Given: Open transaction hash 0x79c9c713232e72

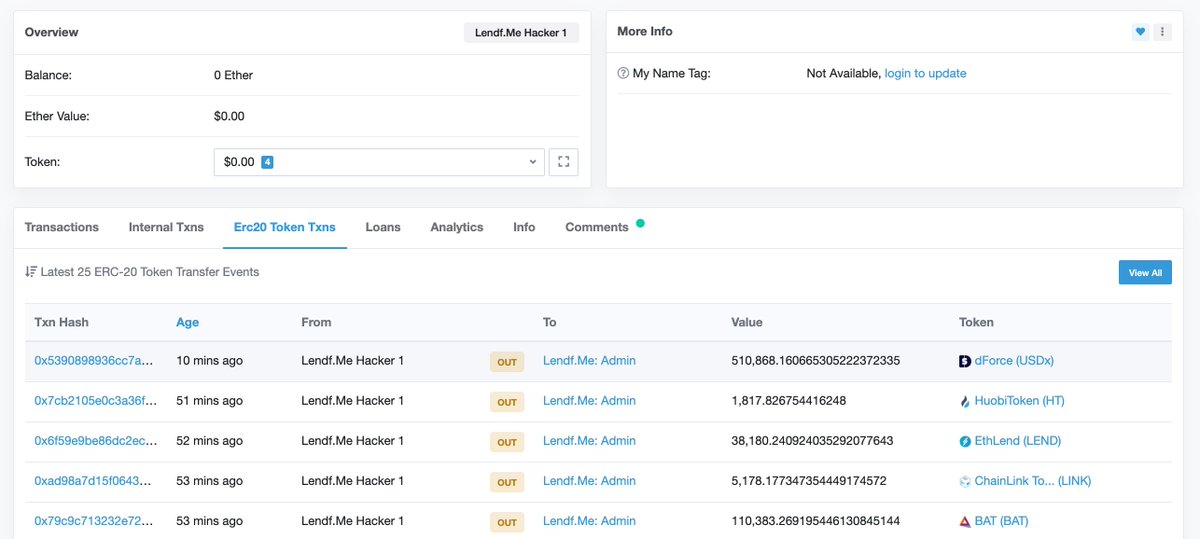Looking at the screenshot, I should click(x=95, y=520).
